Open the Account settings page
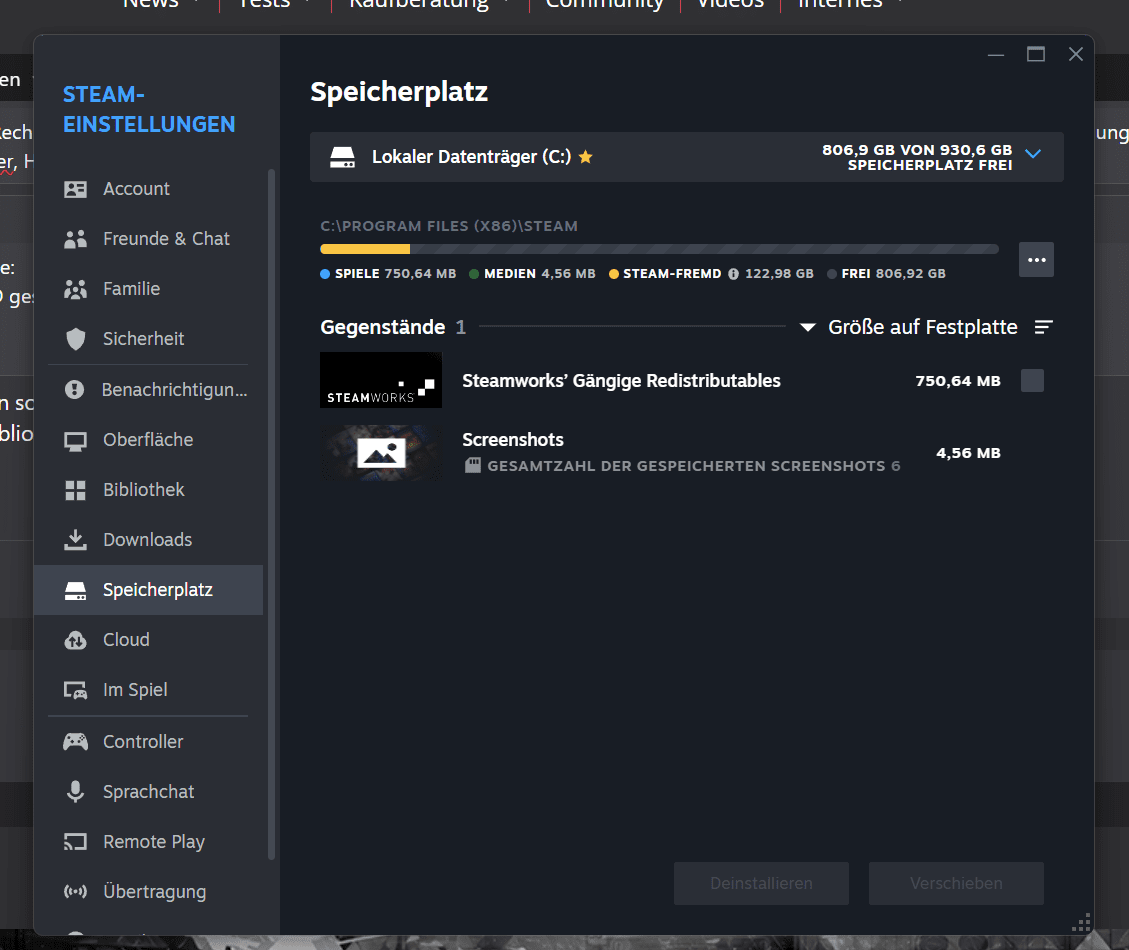 coord(148,189)
